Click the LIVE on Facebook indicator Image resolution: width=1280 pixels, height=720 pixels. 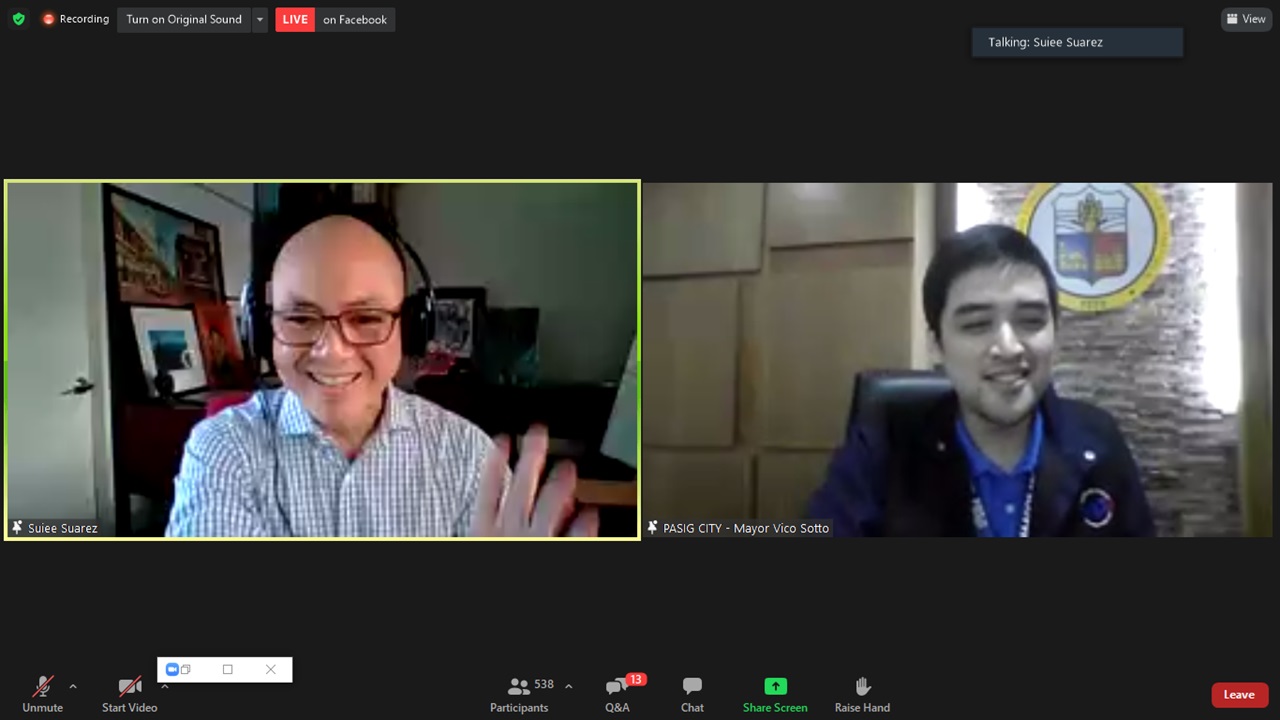coord(335,19)
